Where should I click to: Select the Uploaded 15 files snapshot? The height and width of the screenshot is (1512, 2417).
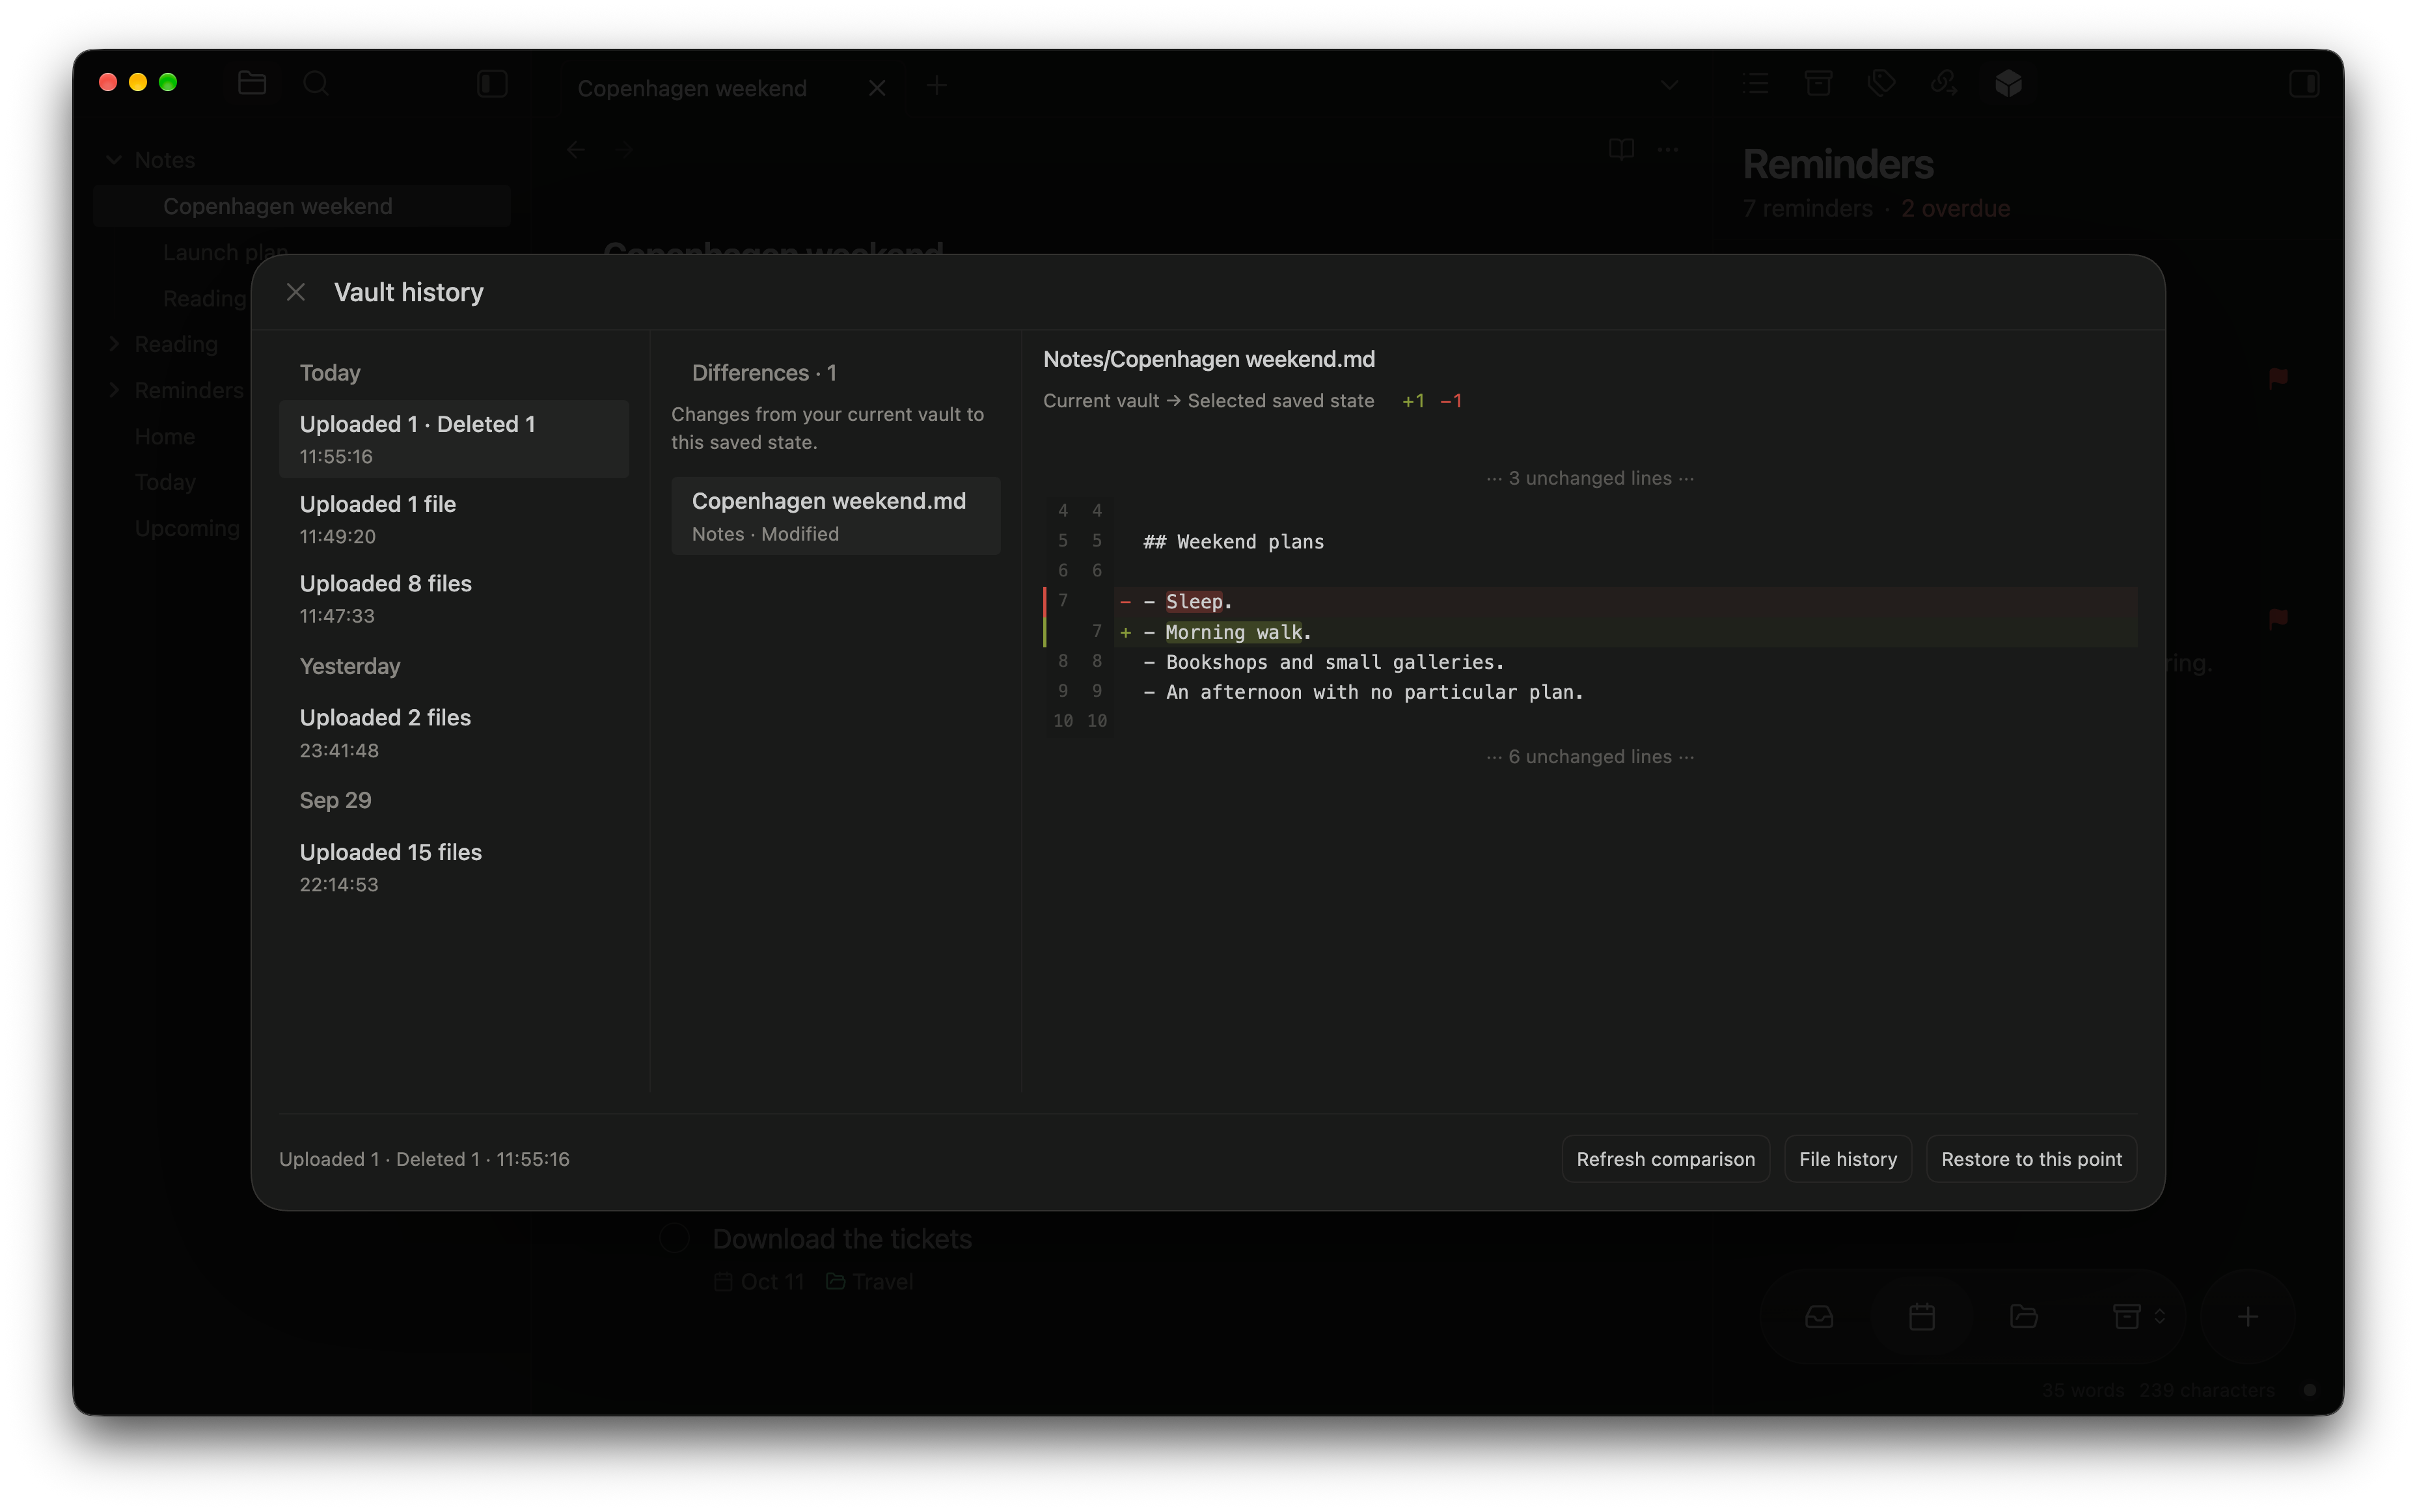click(x=453, y=867)
